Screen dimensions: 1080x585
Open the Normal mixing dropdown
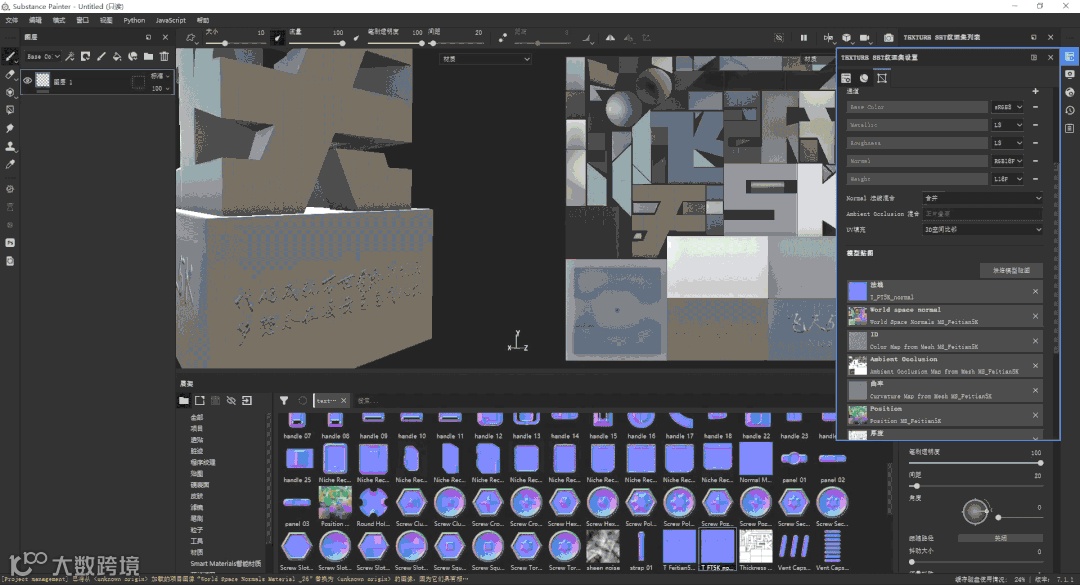[982, 198]
